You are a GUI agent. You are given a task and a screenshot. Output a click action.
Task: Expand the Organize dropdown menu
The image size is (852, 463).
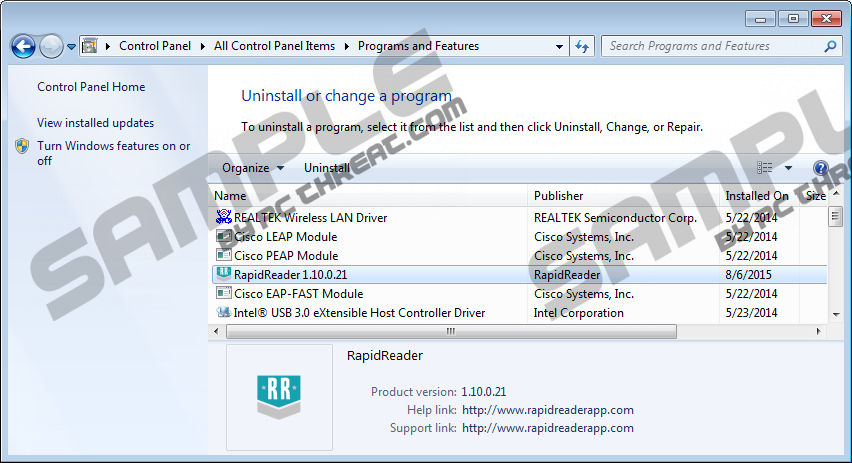(x=252, y=168)
